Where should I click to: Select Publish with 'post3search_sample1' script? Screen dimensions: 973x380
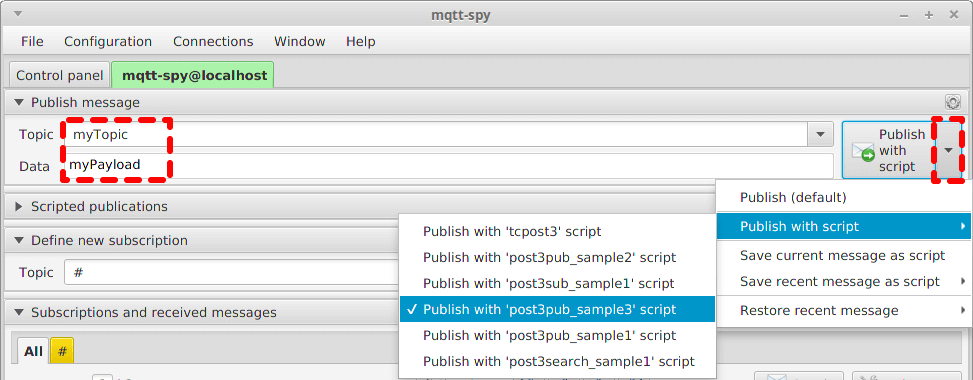[557, 361]
